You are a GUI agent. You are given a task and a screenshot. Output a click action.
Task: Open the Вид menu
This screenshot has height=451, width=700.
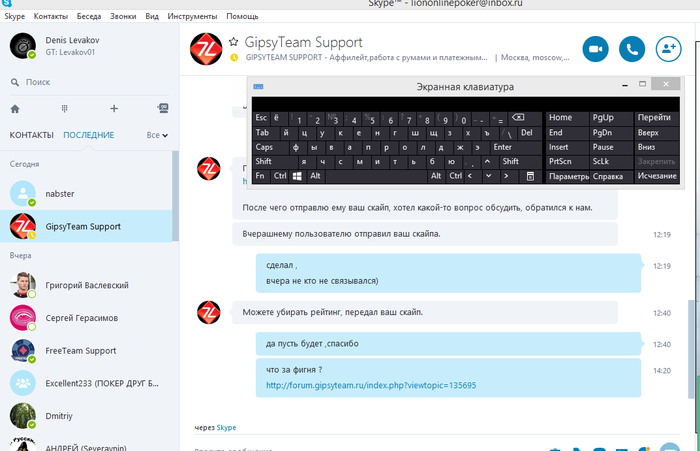click(152, 16)
